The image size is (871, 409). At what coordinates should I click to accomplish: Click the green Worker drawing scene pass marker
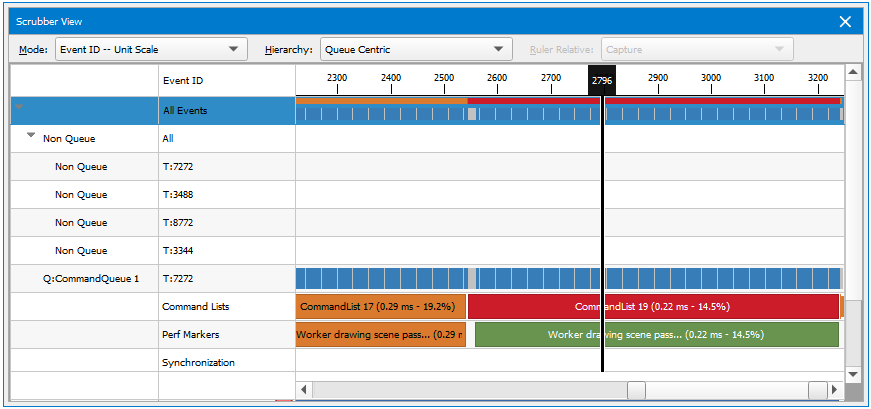(x=656, y=335)
